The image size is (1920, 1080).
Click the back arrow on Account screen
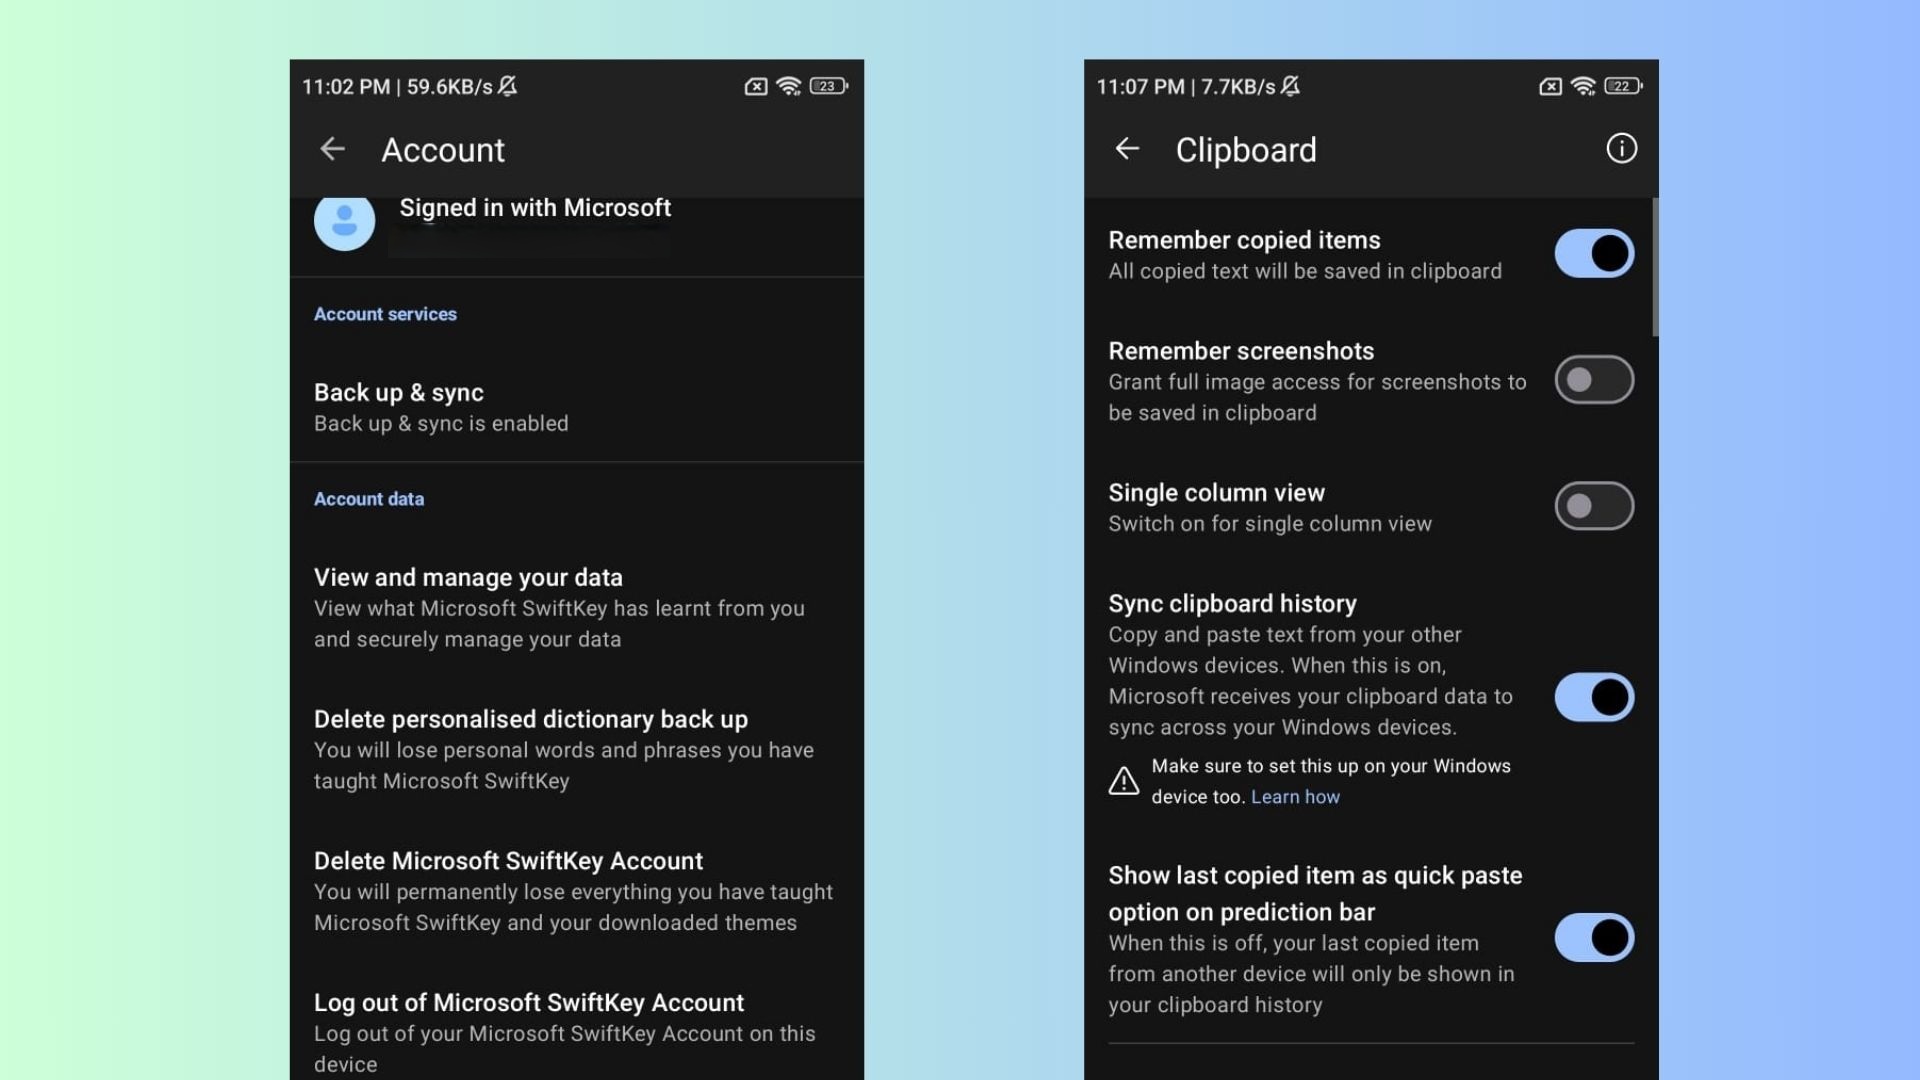pyautogui.click(x=333, y=149)
